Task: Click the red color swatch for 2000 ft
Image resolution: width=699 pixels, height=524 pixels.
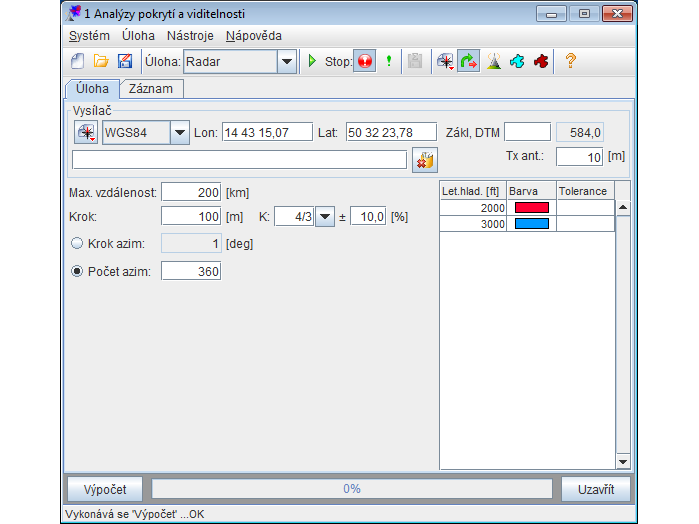Action: point(531,207)
